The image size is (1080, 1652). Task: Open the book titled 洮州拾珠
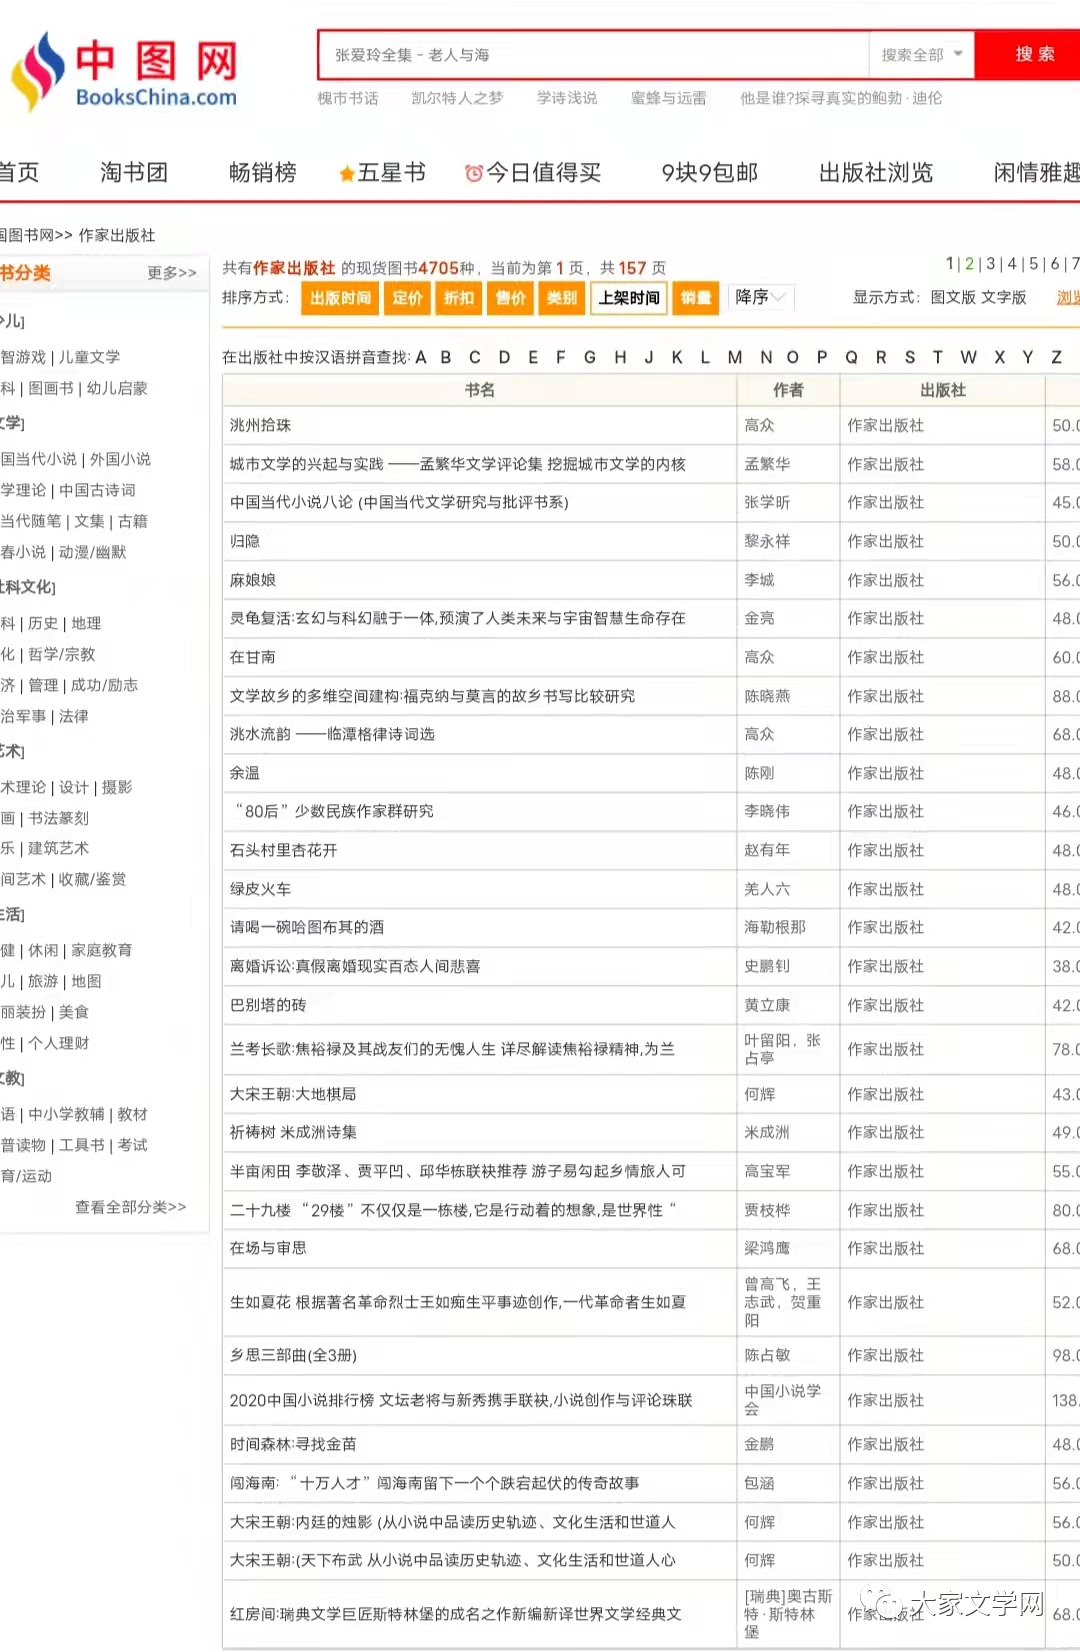pos(260,425)
